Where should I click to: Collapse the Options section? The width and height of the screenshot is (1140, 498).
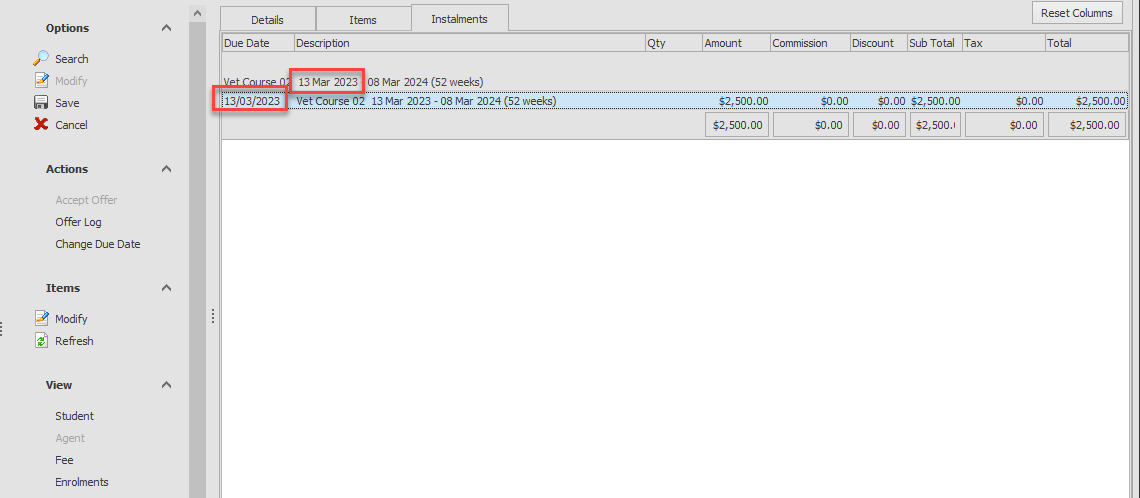pyautogui.click(x=166, y=28)
